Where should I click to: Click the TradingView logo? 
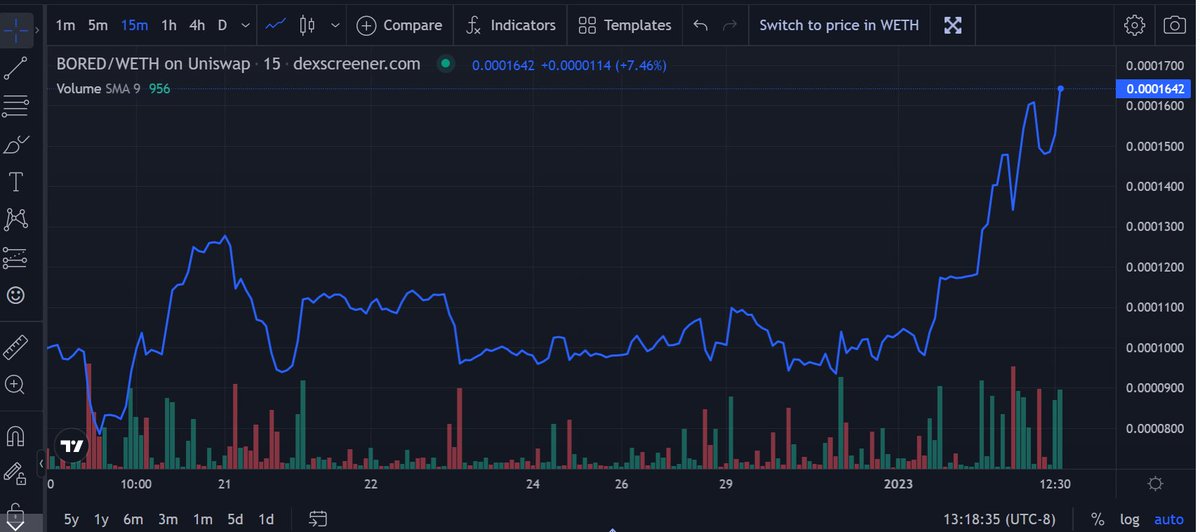pos(72,446)
